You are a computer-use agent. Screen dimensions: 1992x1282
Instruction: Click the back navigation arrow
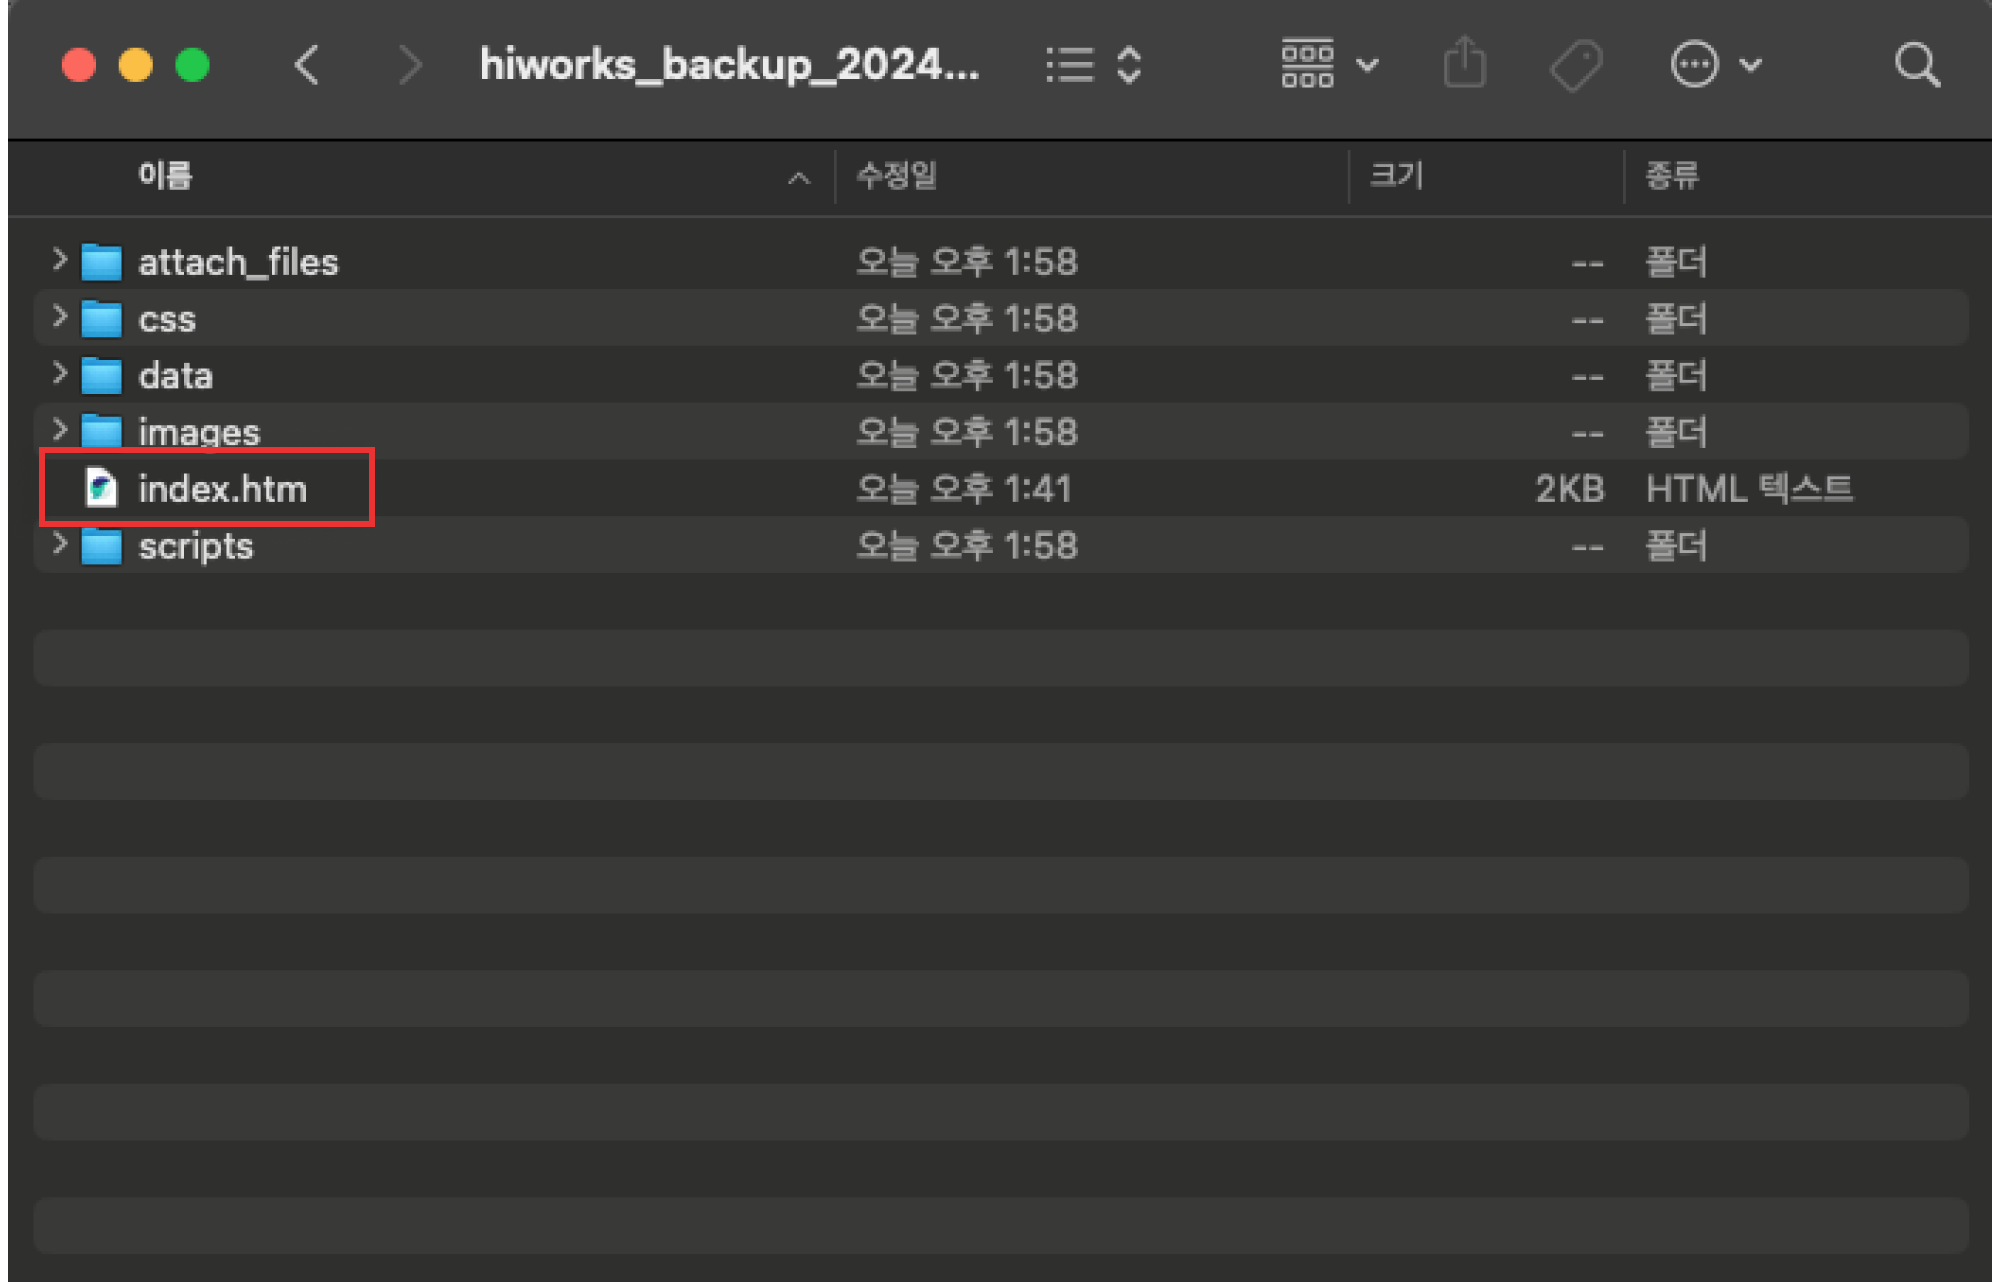(x=307, y=66)
